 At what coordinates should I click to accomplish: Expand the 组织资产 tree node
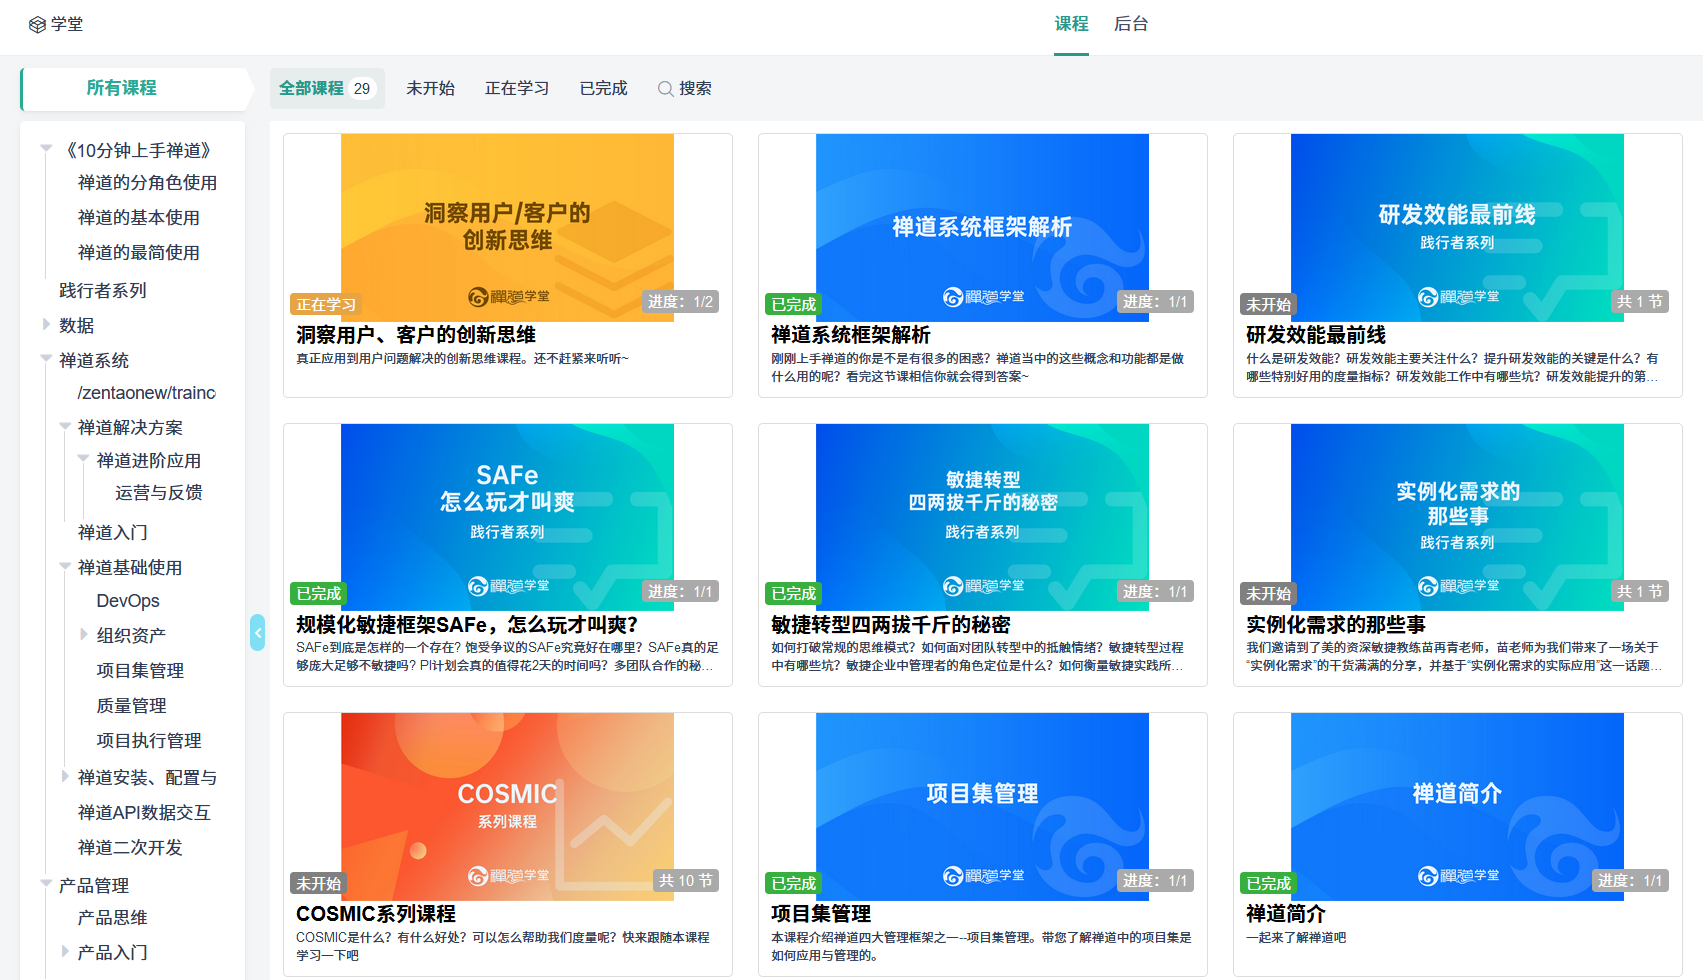click(x=84, y=634)
